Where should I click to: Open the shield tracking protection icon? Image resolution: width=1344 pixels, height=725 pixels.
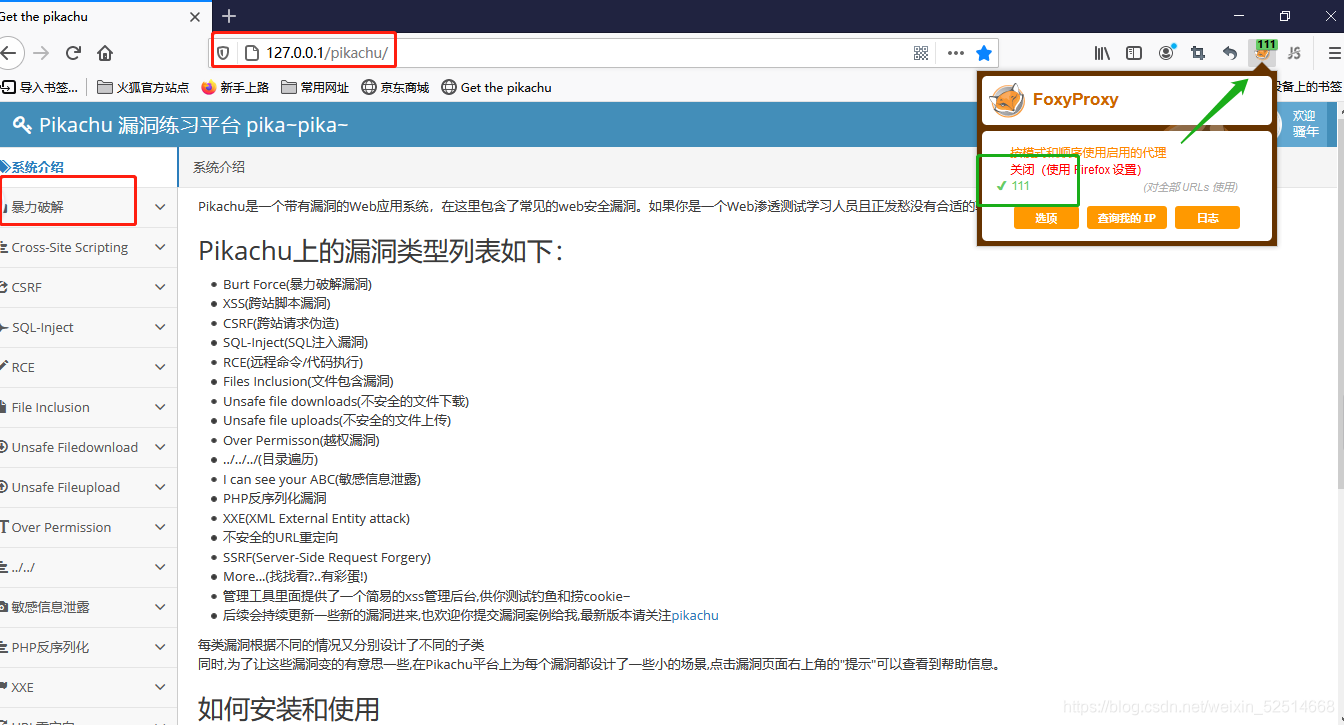pyautogui.click(x=224, y=53)
